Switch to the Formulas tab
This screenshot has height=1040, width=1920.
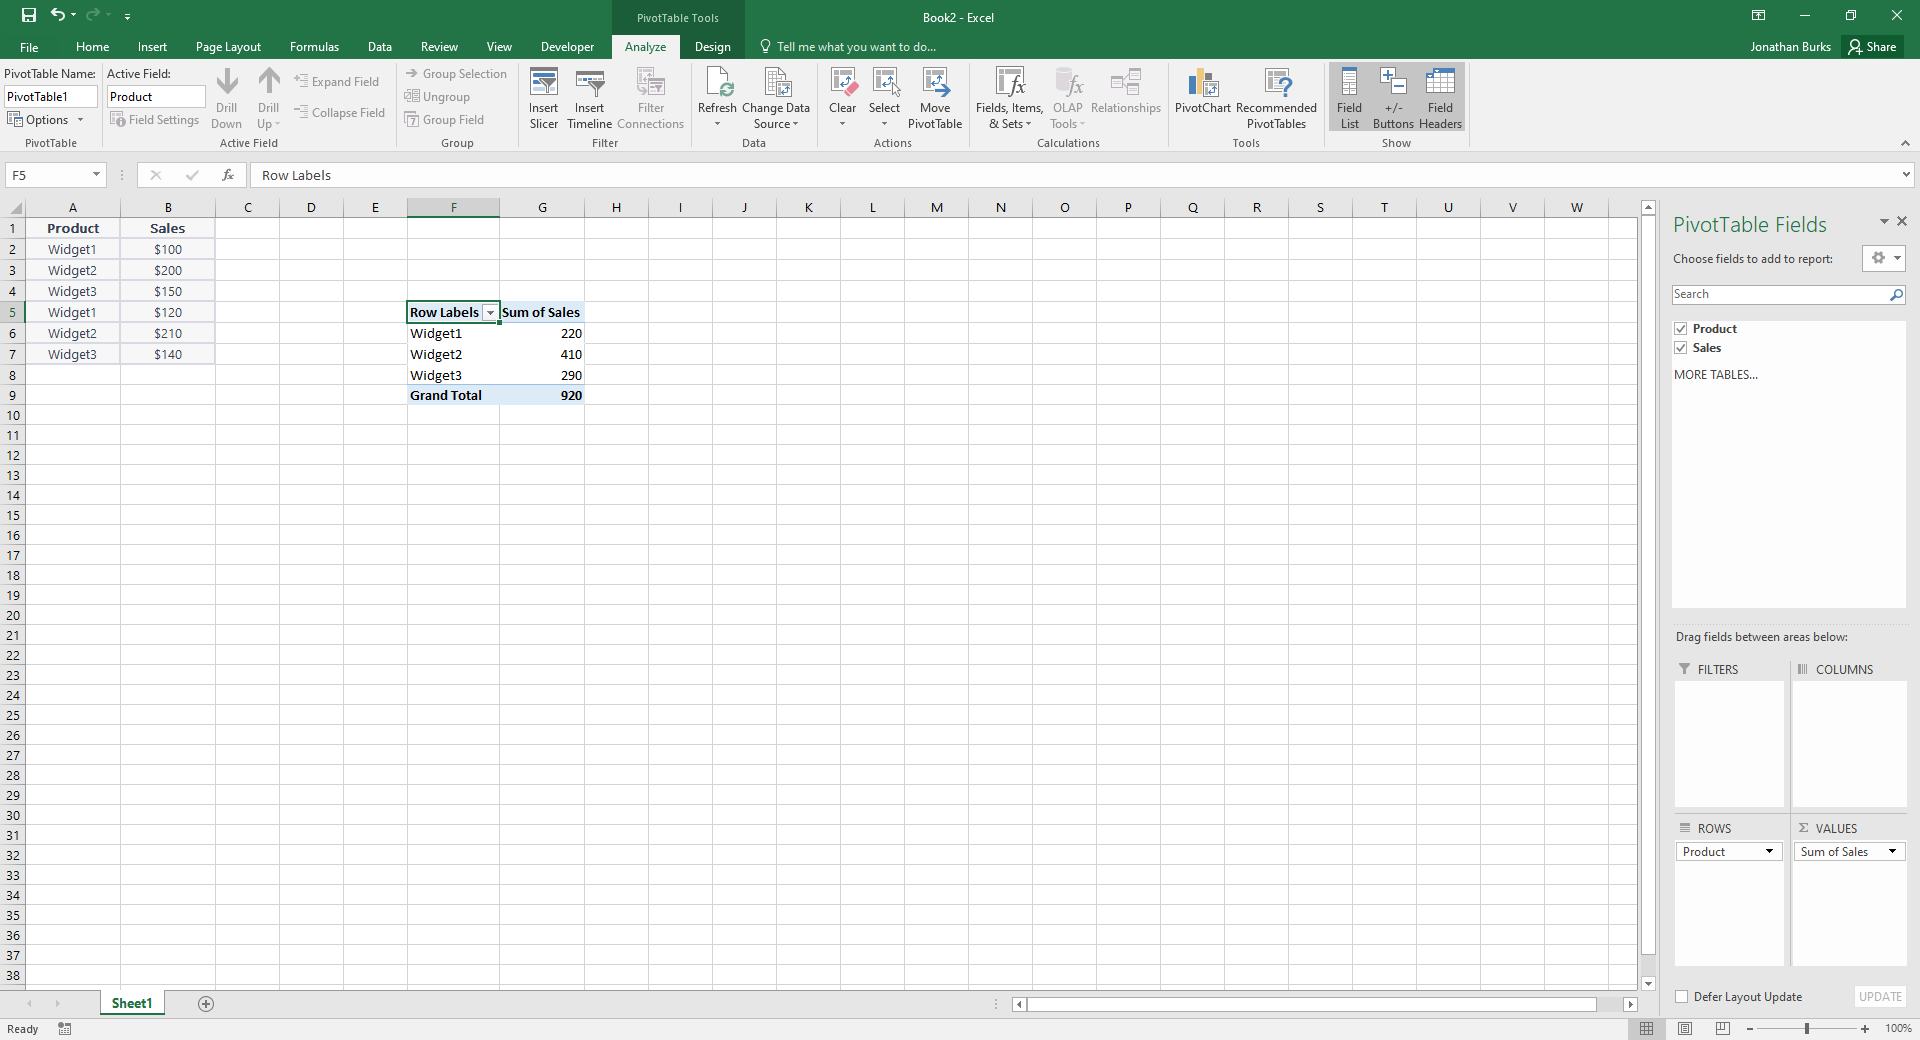pos(314,47)
